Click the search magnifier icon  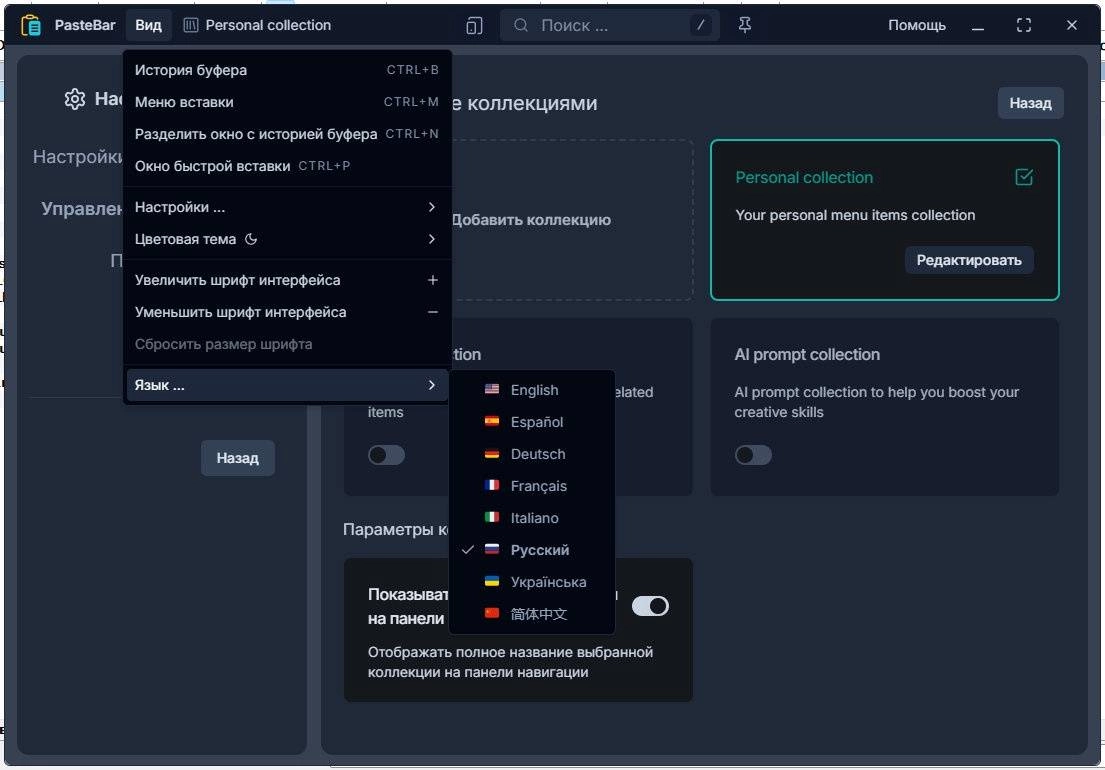pos(521,25)
